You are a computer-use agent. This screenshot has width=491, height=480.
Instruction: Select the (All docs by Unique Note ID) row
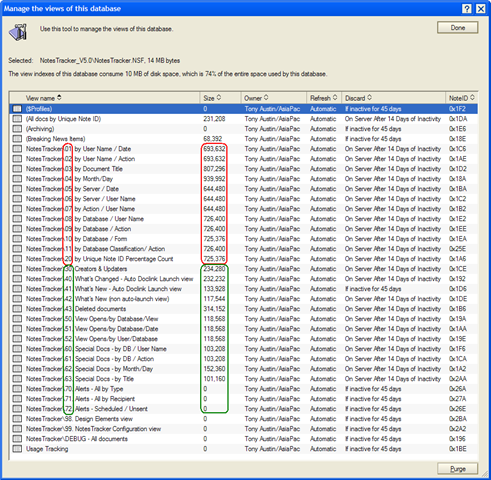pyautogui.click(x=244, y=119)
